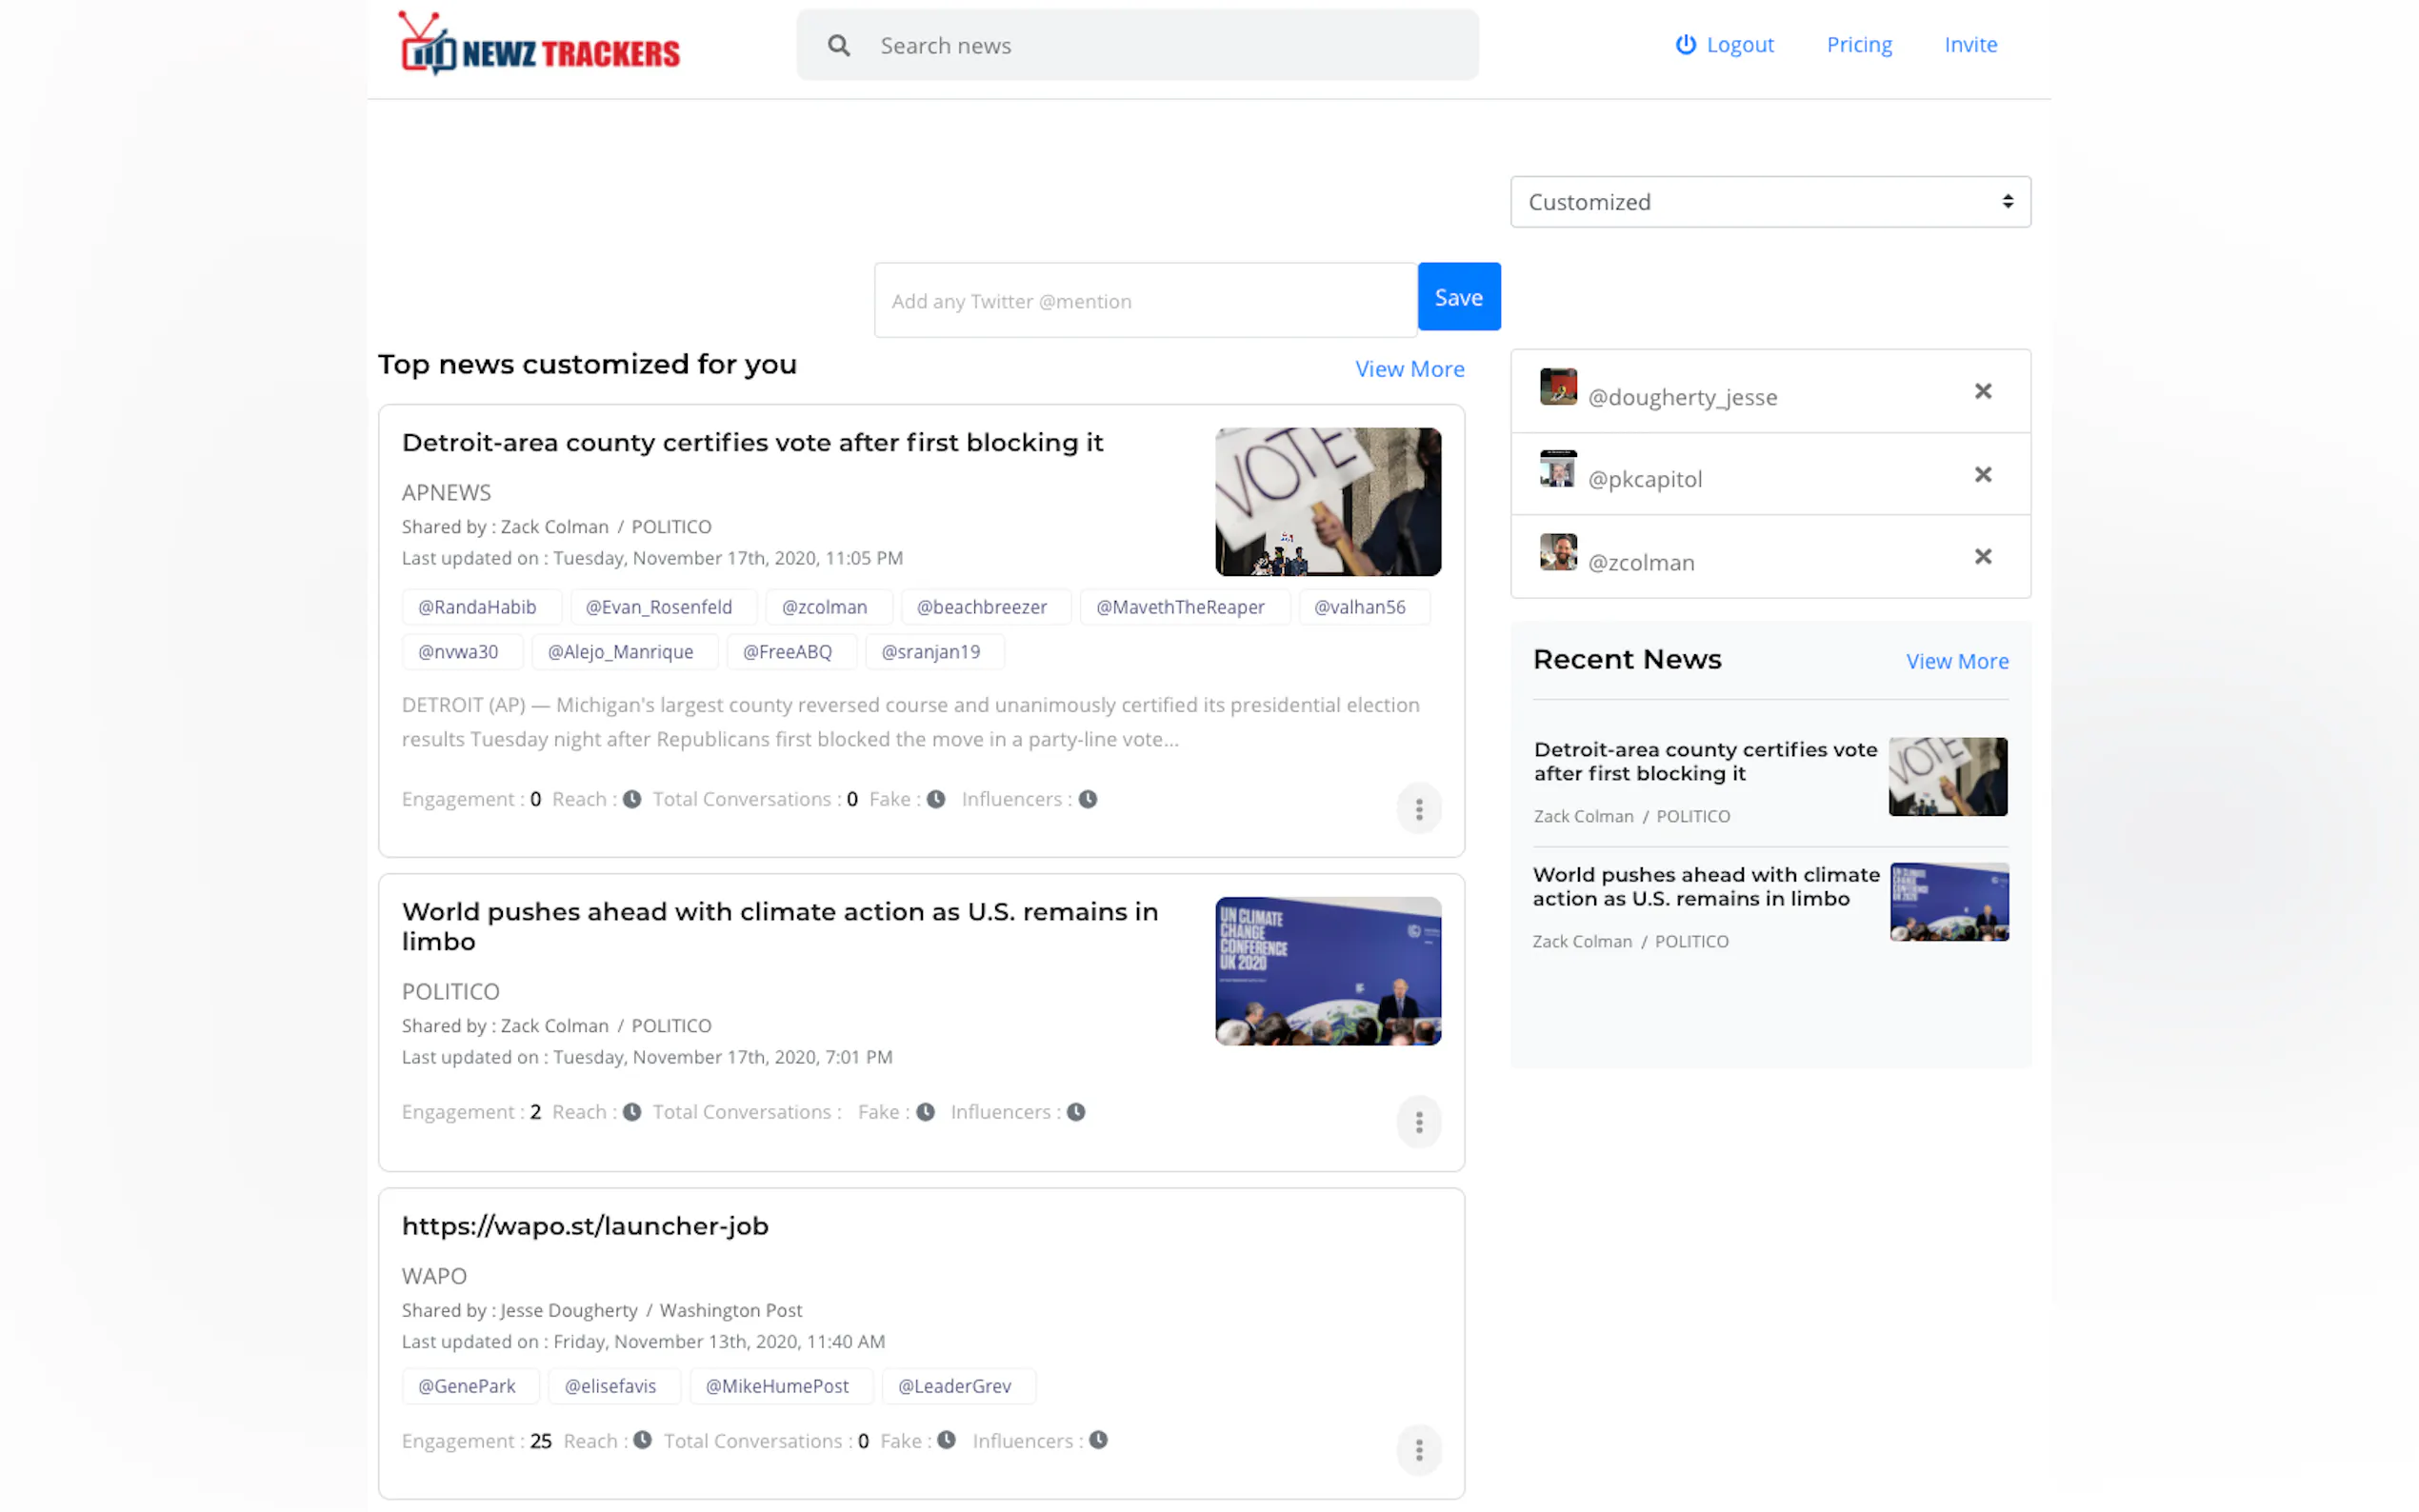Open three-dot menu on climate action article

point(1418,1122)
